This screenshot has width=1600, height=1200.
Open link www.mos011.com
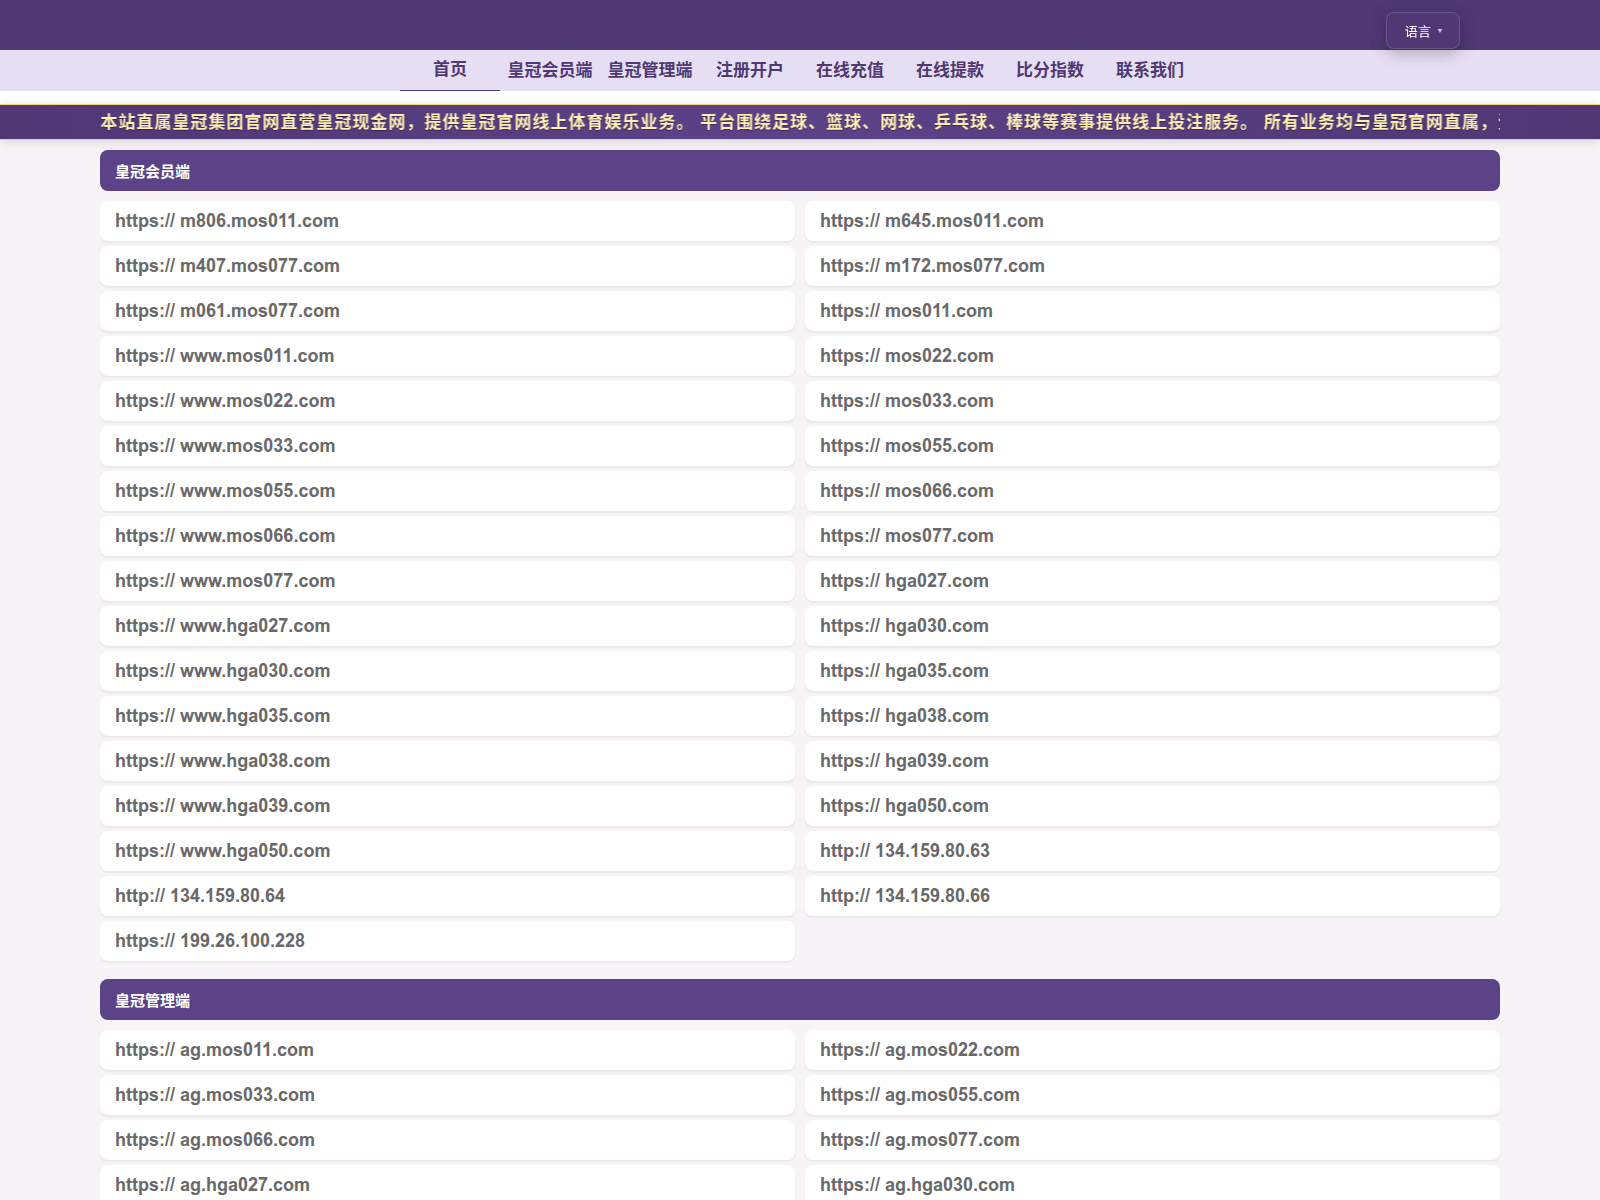pos(447,356)
